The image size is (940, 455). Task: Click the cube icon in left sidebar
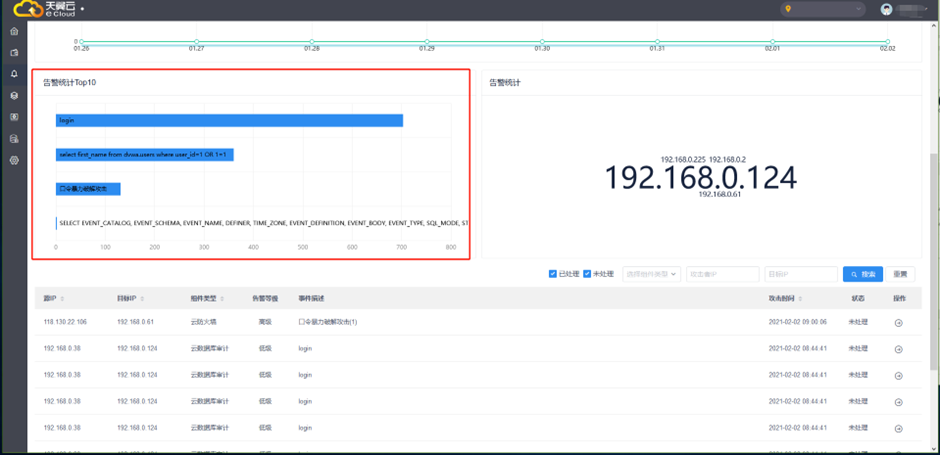14,96
